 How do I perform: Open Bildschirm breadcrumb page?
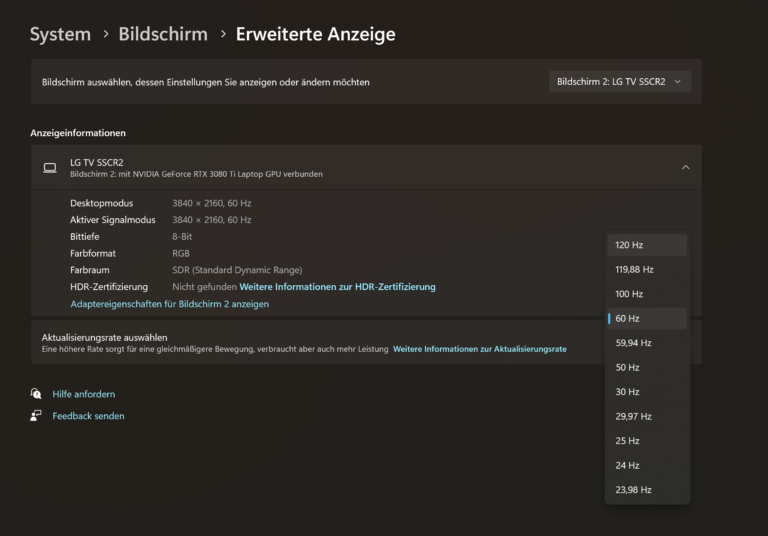(x=163, y=34)
